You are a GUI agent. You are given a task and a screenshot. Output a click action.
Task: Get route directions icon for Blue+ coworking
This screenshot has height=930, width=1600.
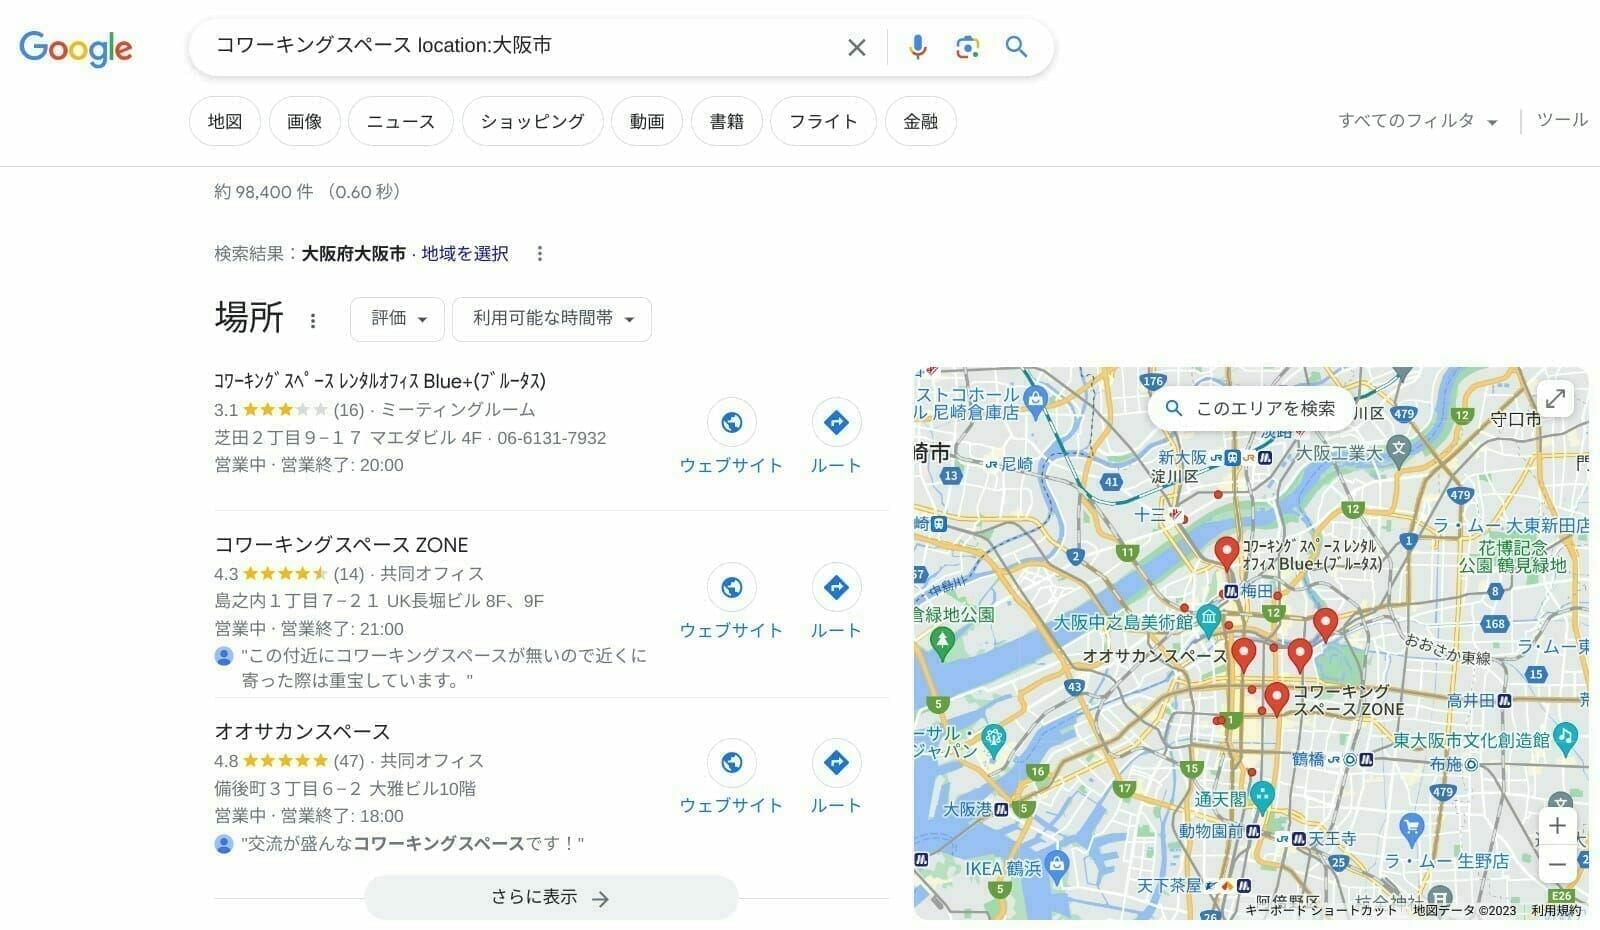pyautogui.click(x=836, y=422)
